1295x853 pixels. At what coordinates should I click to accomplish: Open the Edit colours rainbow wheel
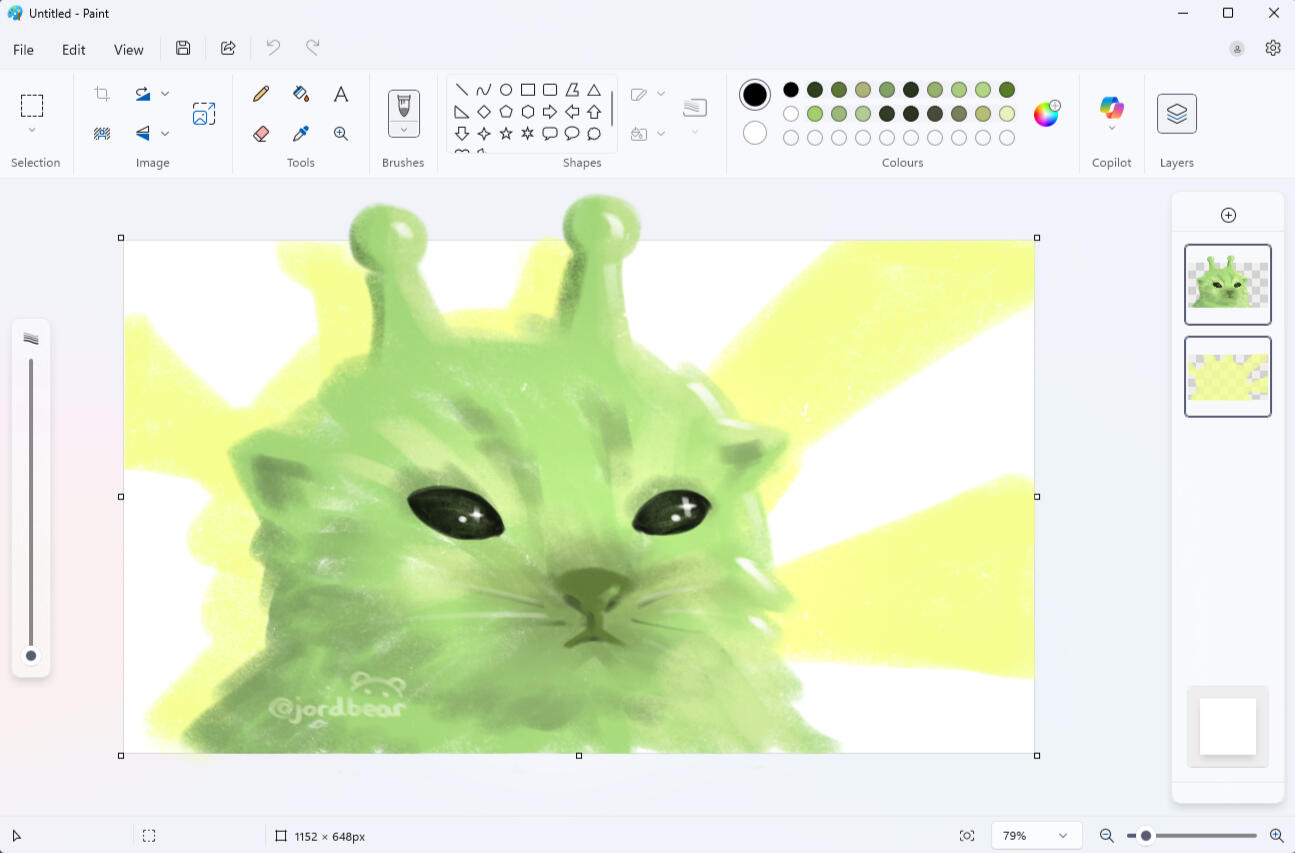coord(1046,114)
